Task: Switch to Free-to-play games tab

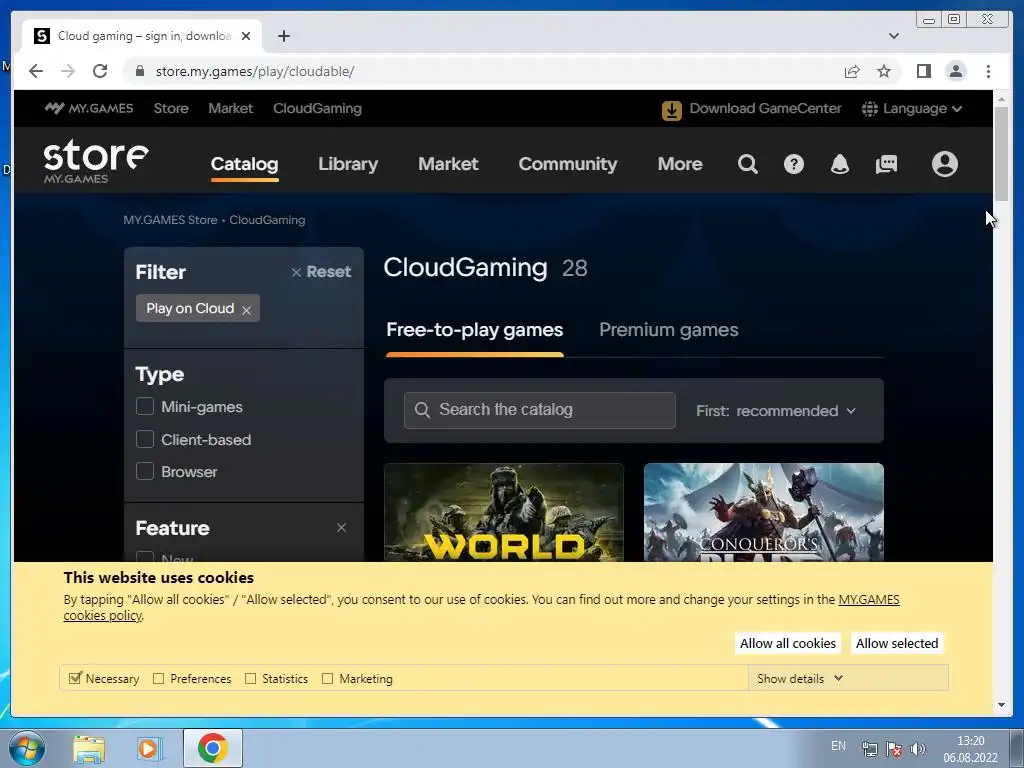Action: (x=475, y=330)
